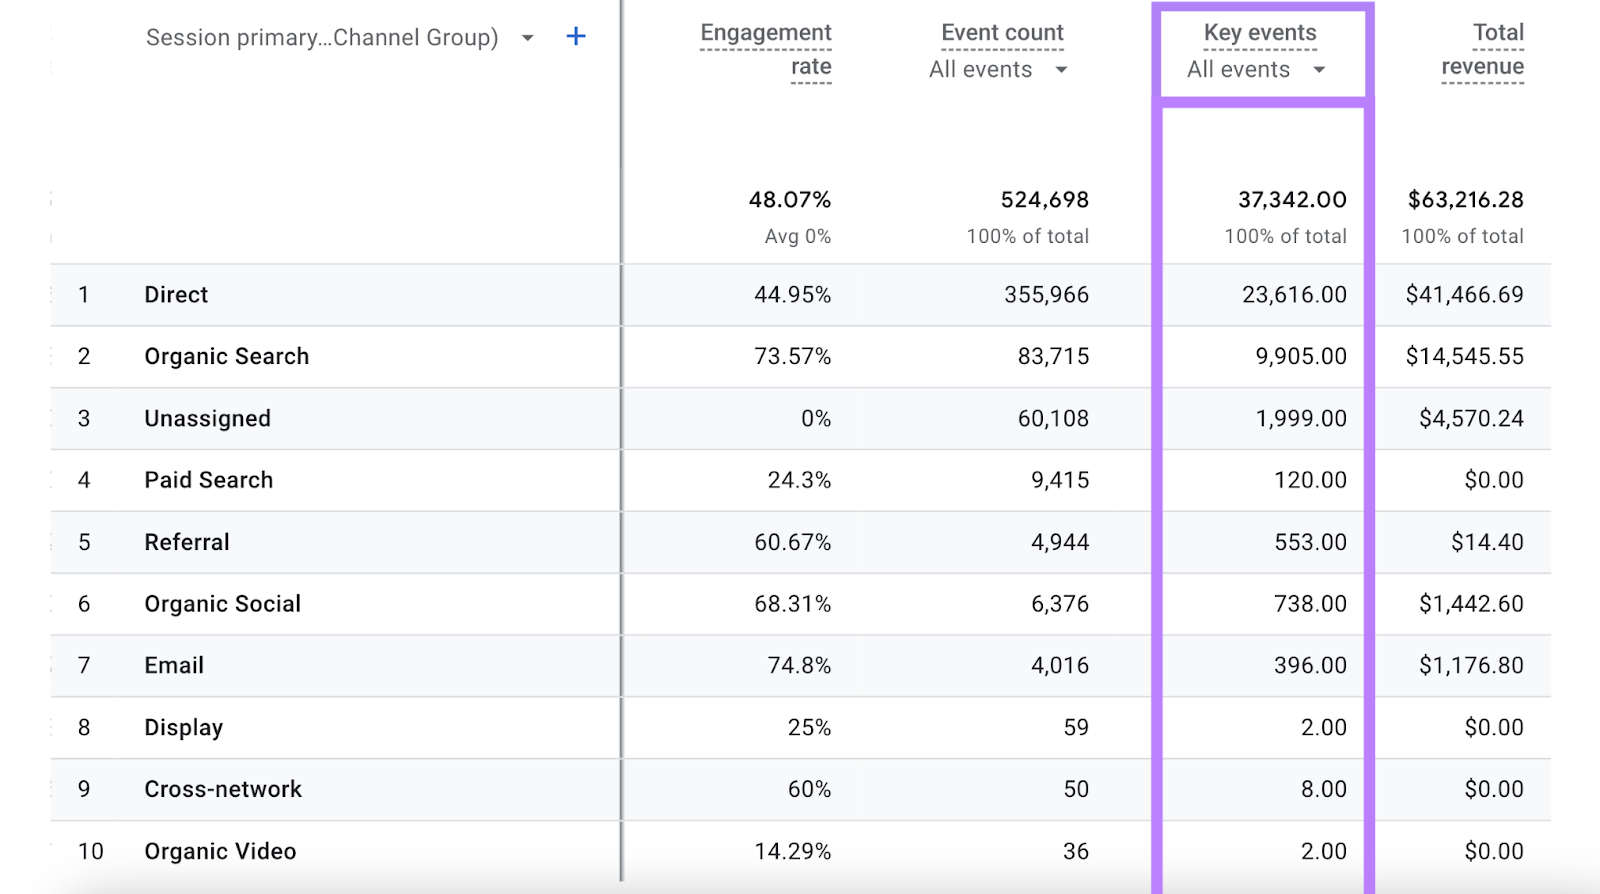This screenshot has width=1600, height=894.
Task: Sort by Total revenue column header
Action: click(x=1483, y=49)
